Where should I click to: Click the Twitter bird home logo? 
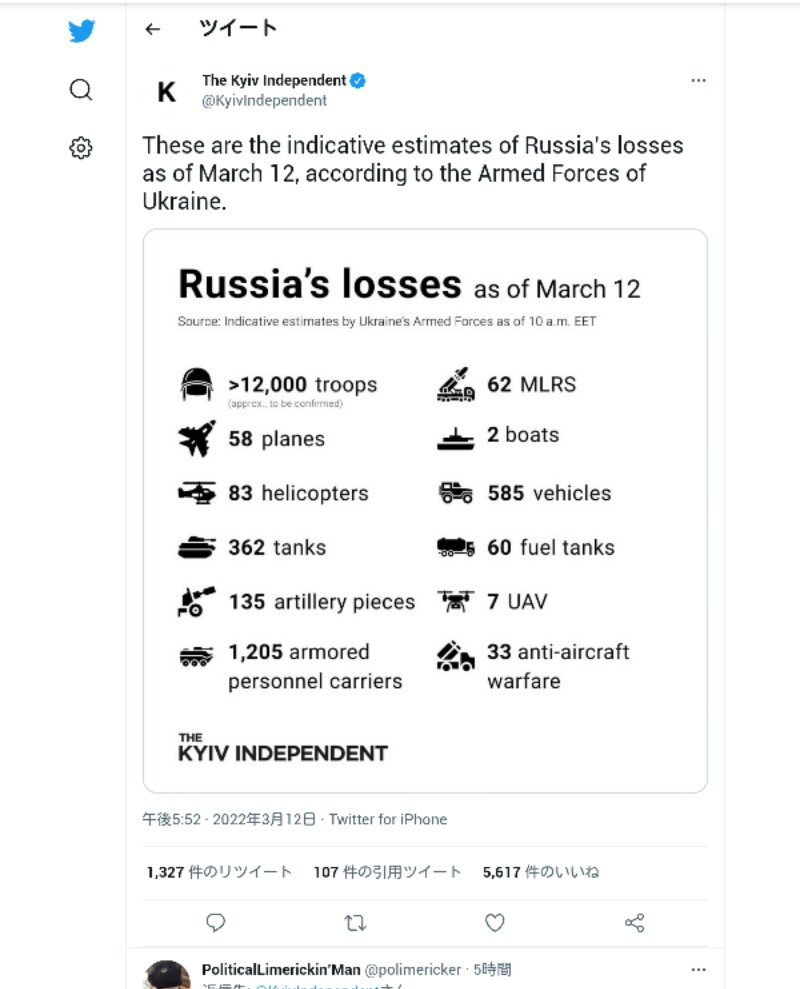point(81,31)
